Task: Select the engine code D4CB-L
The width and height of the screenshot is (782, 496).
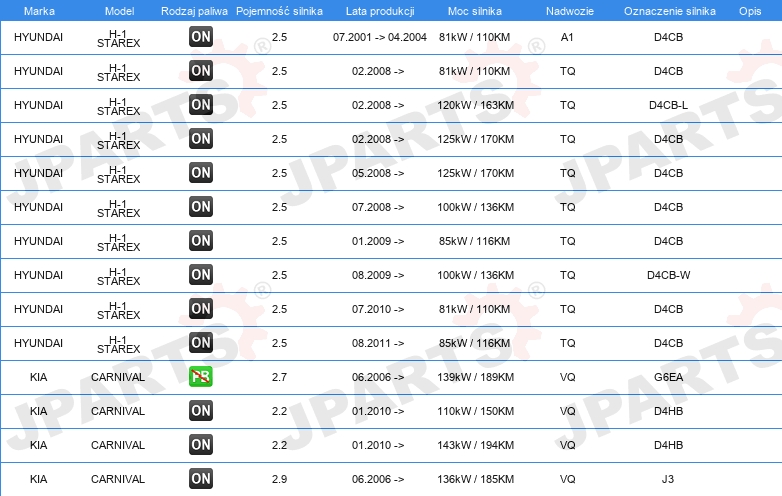Action: point(668,105)
